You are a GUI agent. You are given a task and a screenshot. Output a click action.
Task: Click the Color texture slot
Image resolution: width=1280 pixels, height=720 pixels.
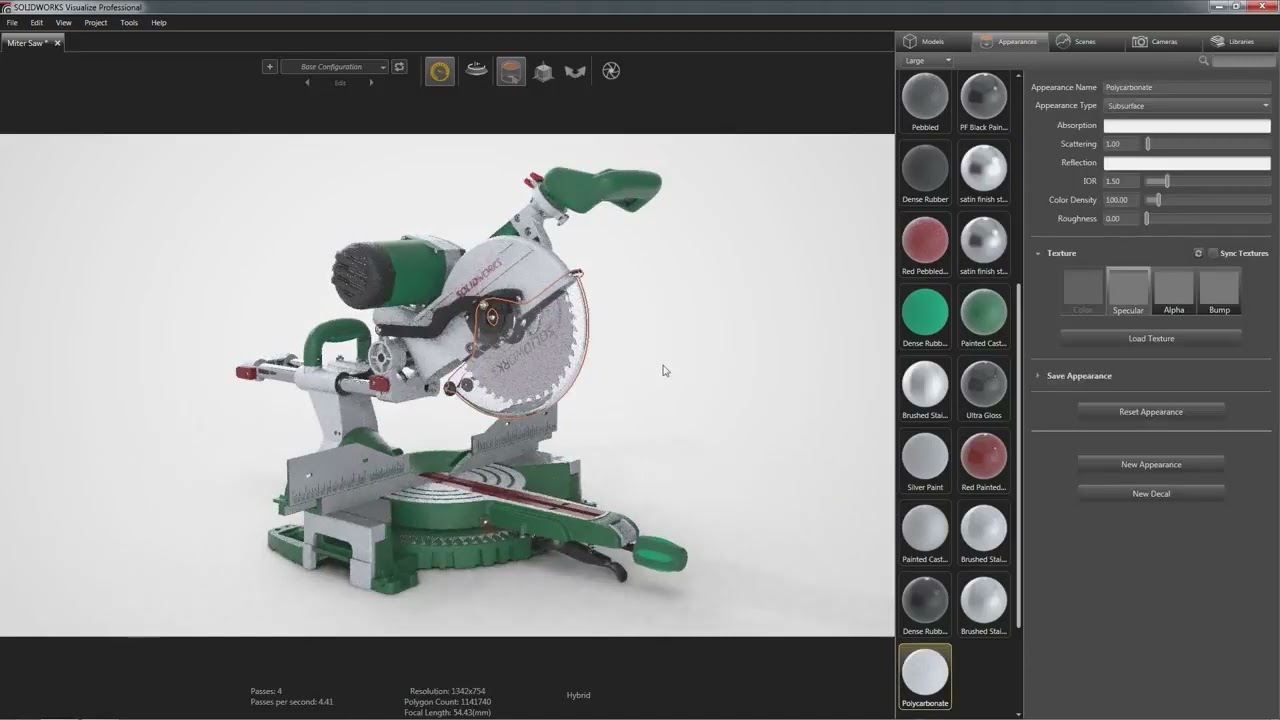[1083, 292]
